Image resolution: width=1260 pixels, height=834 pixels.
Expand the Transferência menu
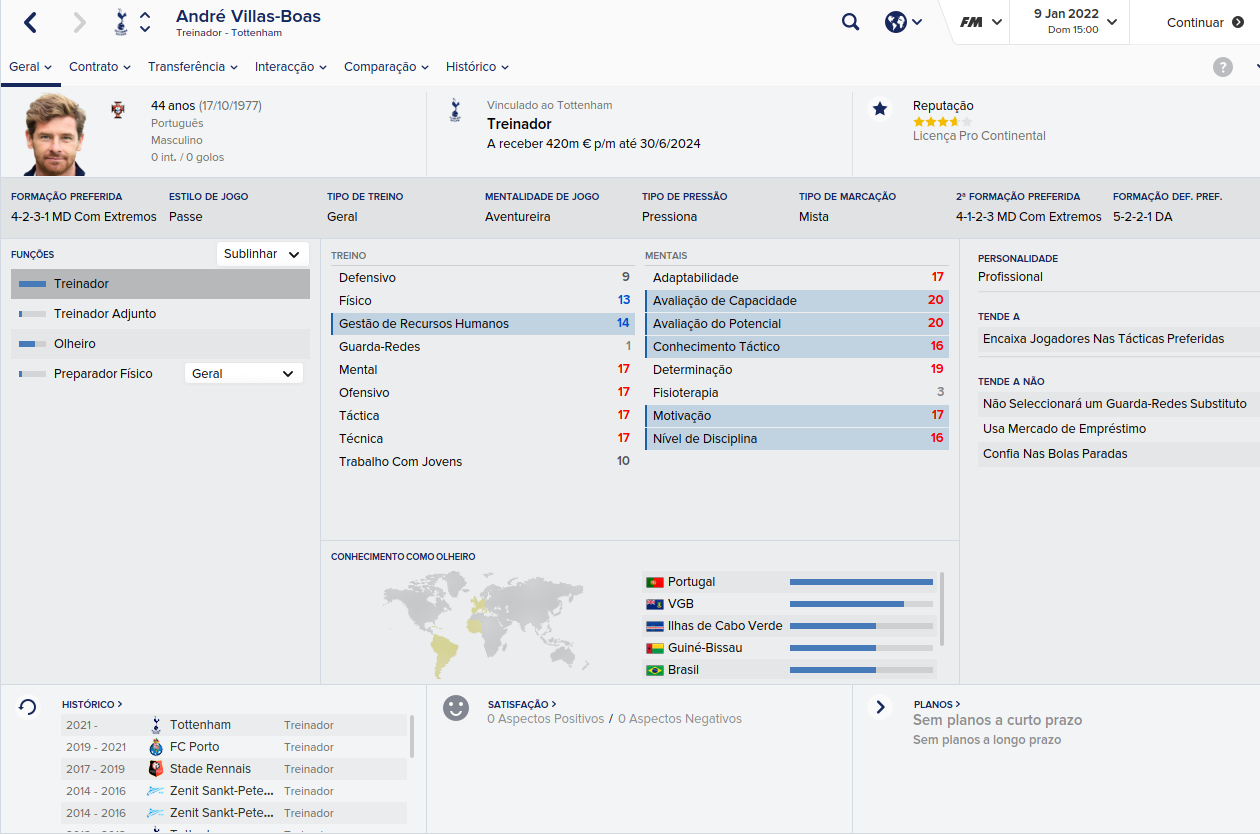pyautogui.click(x=193, y=67)
